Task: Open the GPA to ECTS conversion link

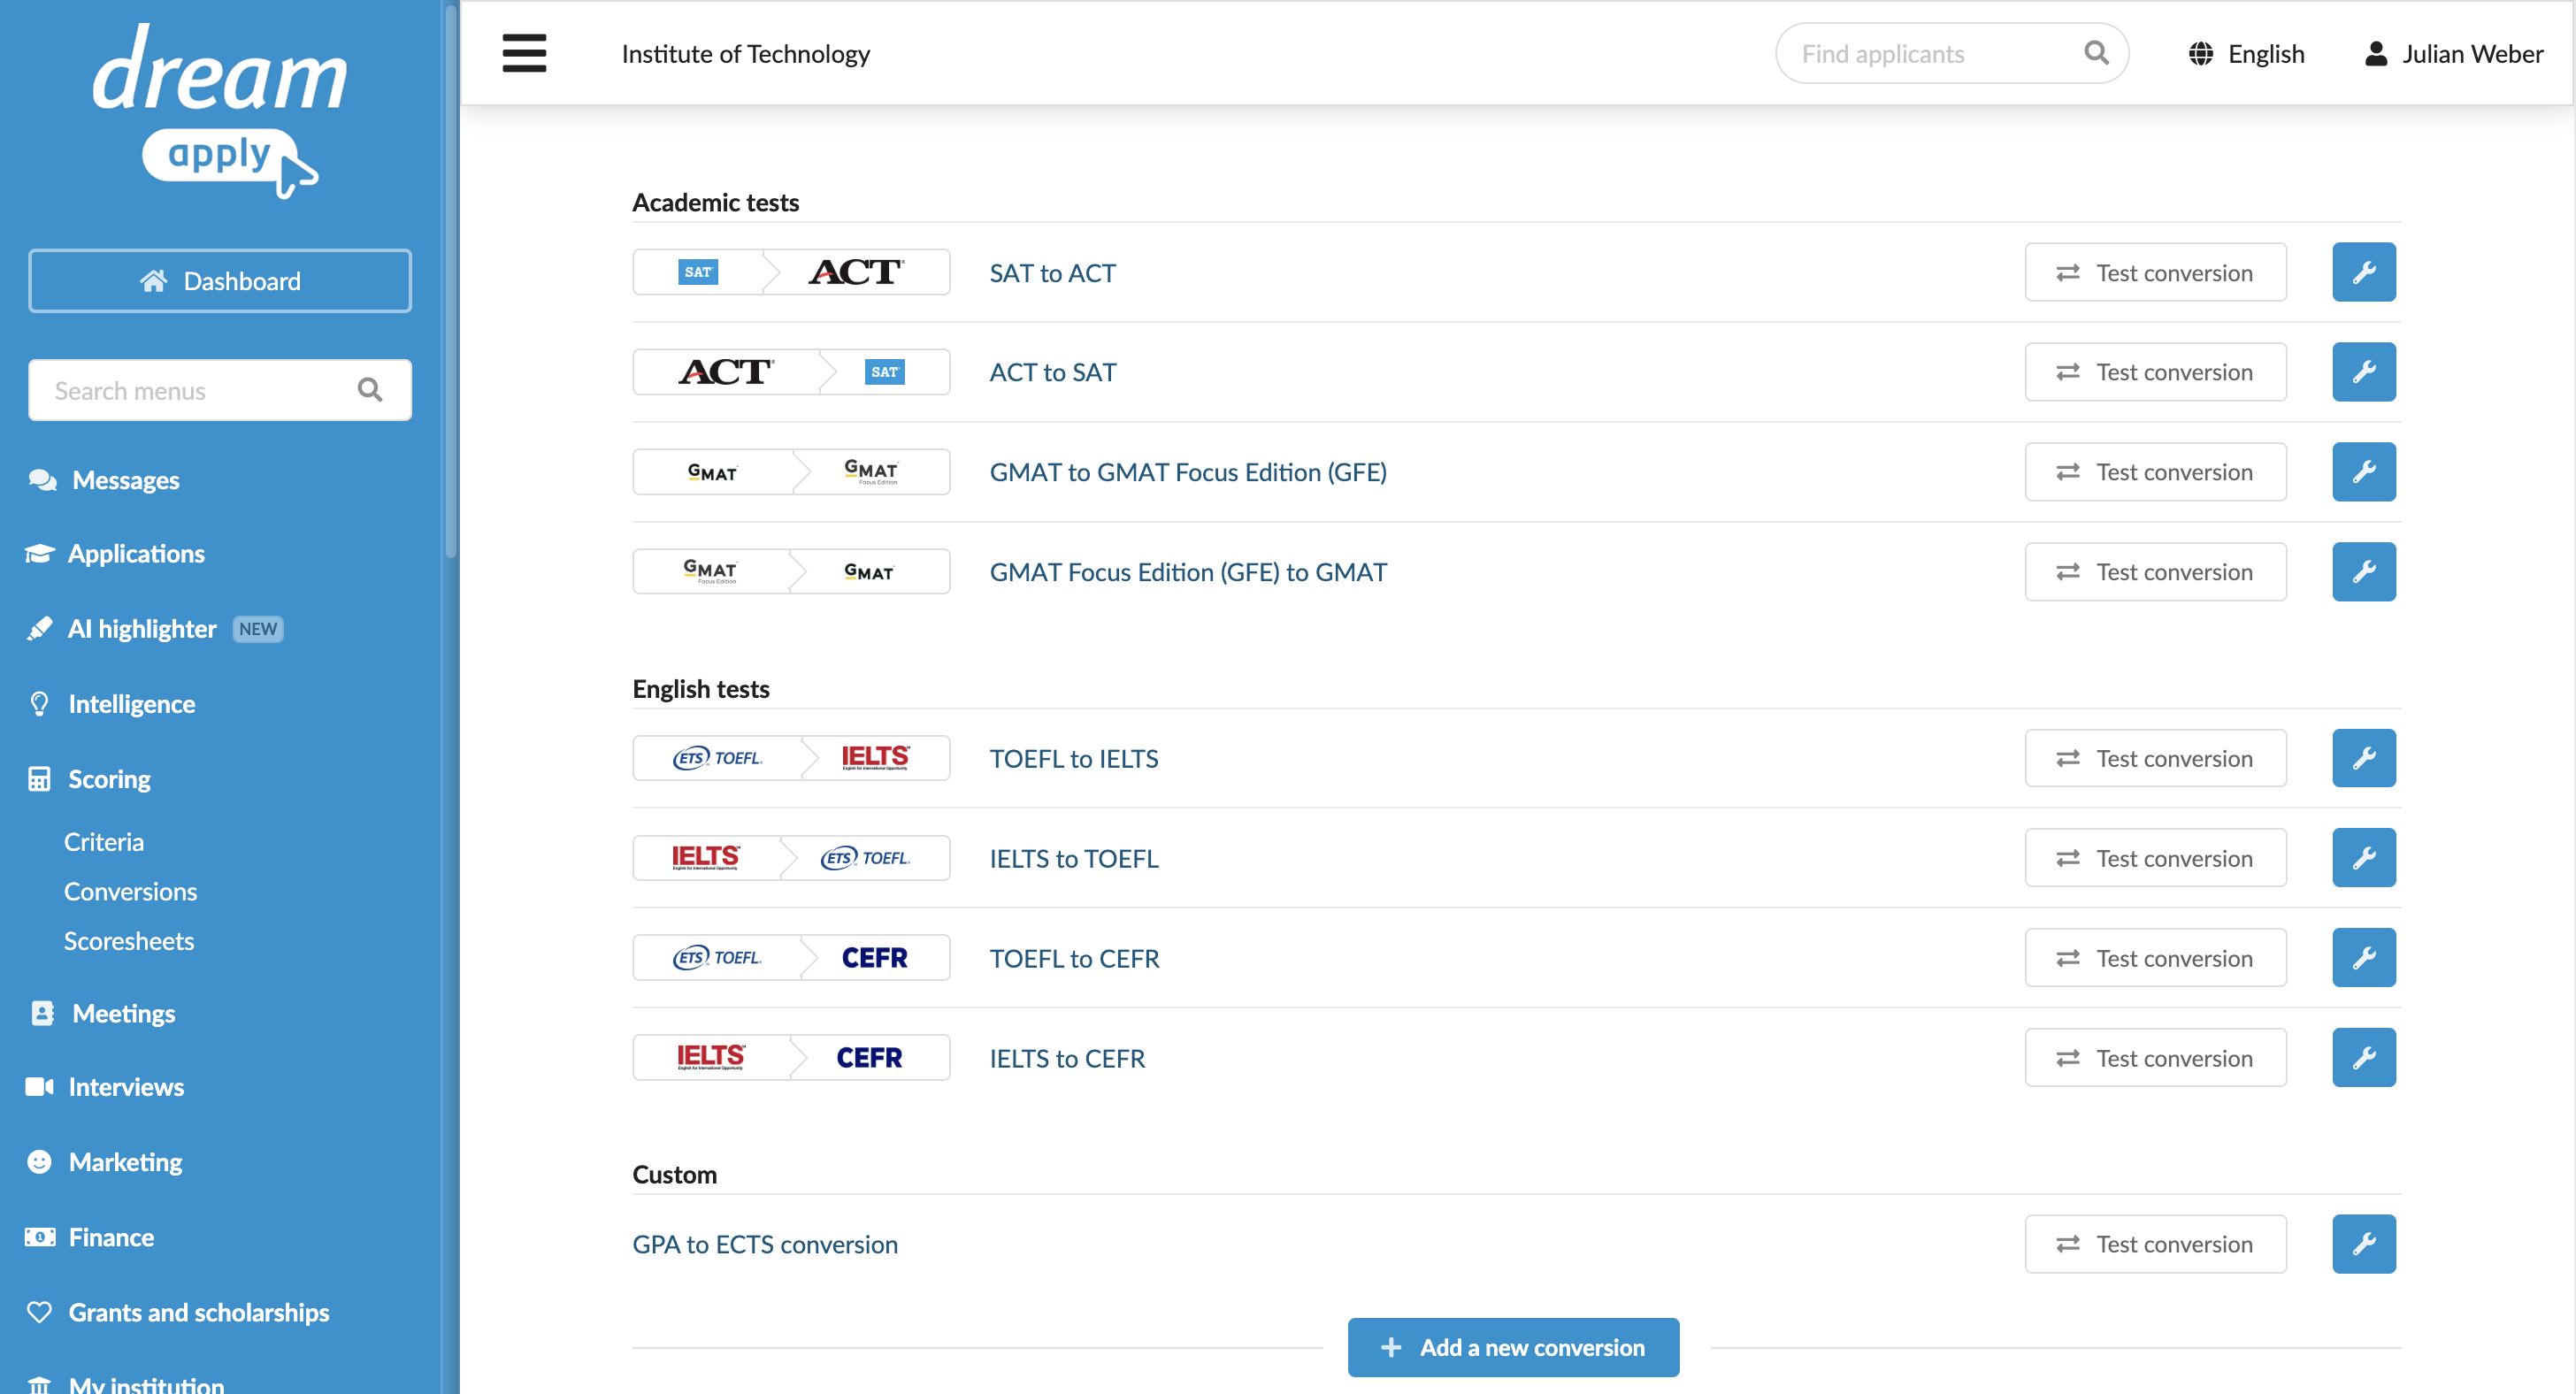Action: (x=765, y=1244)
